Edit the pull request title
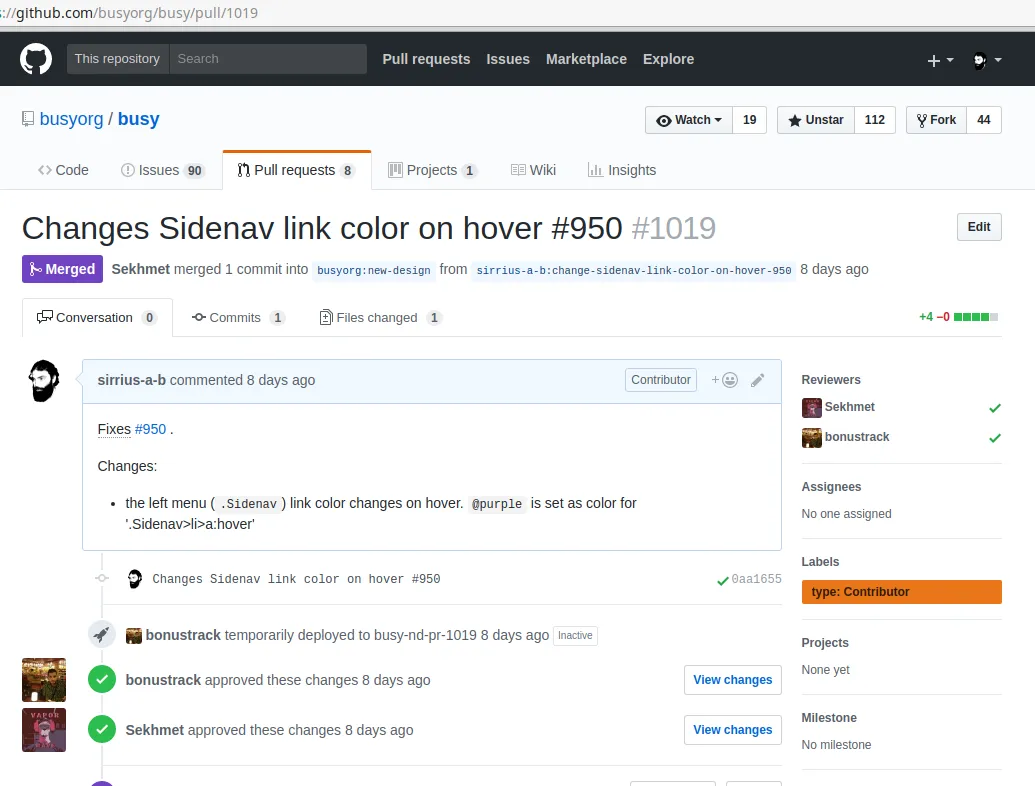 click(x=979, y=227)
